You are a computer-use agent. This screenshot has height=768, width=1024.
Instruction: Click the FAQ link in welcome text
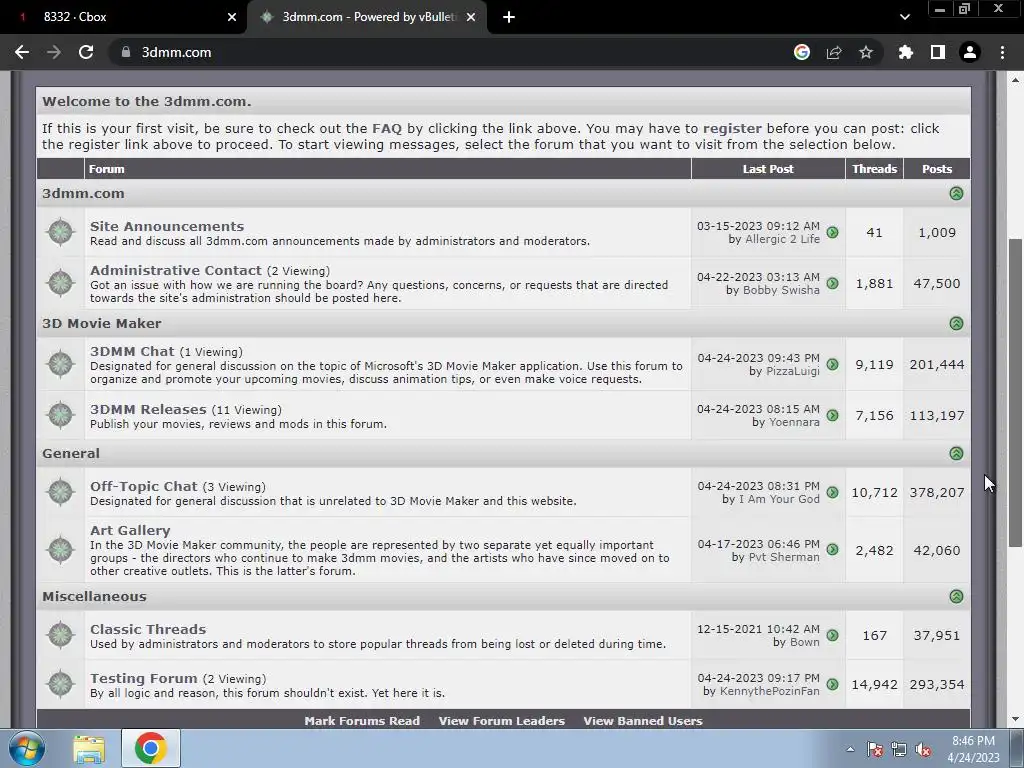[387, 129]
